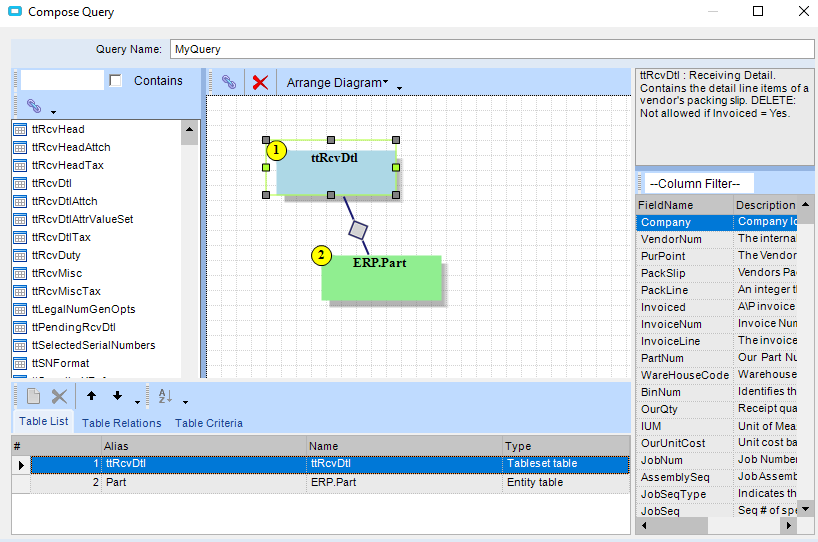
Task: Click the field list scroll down arrow
Action: pyautogui.click(x=805, y=509)
